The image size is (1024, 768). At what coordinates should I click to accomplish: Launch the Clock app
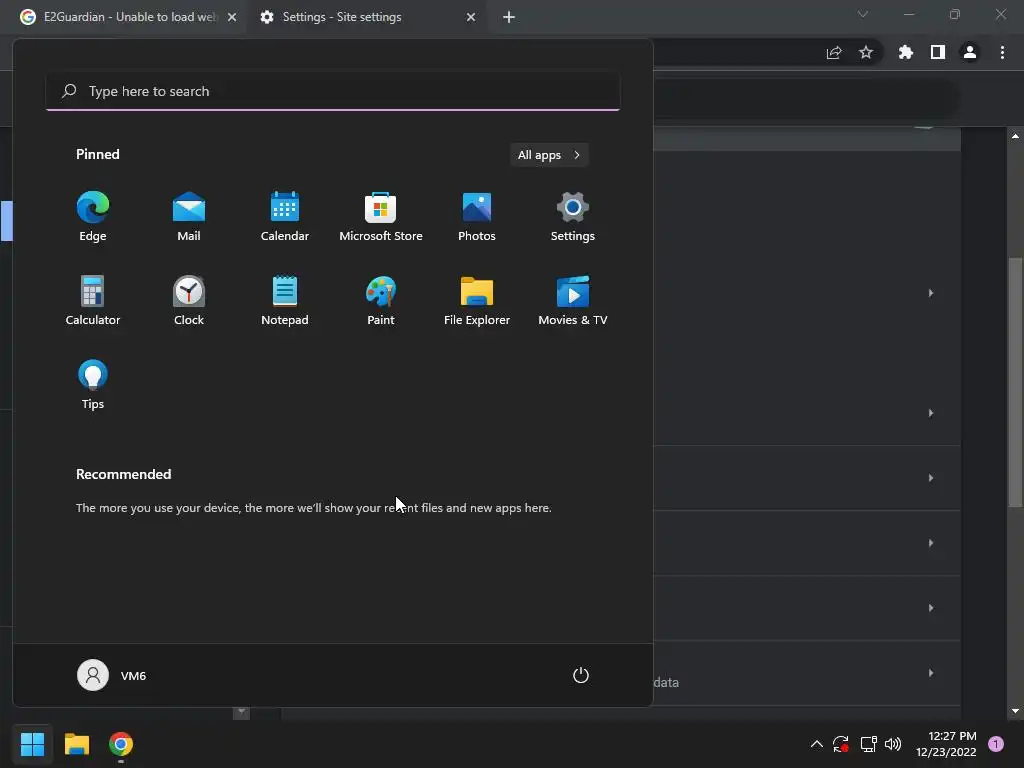(189, 300)
